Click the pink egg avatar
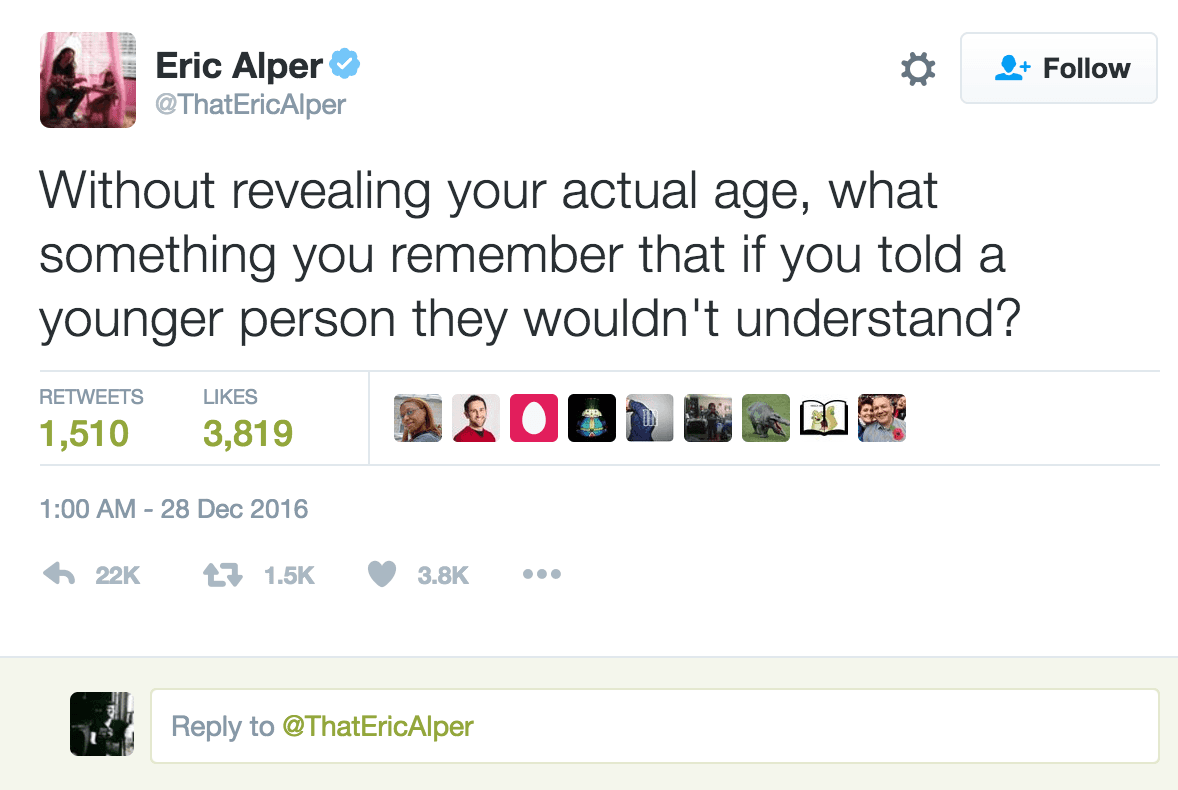This screenshot has width=1178, height=790. (533, 418)
